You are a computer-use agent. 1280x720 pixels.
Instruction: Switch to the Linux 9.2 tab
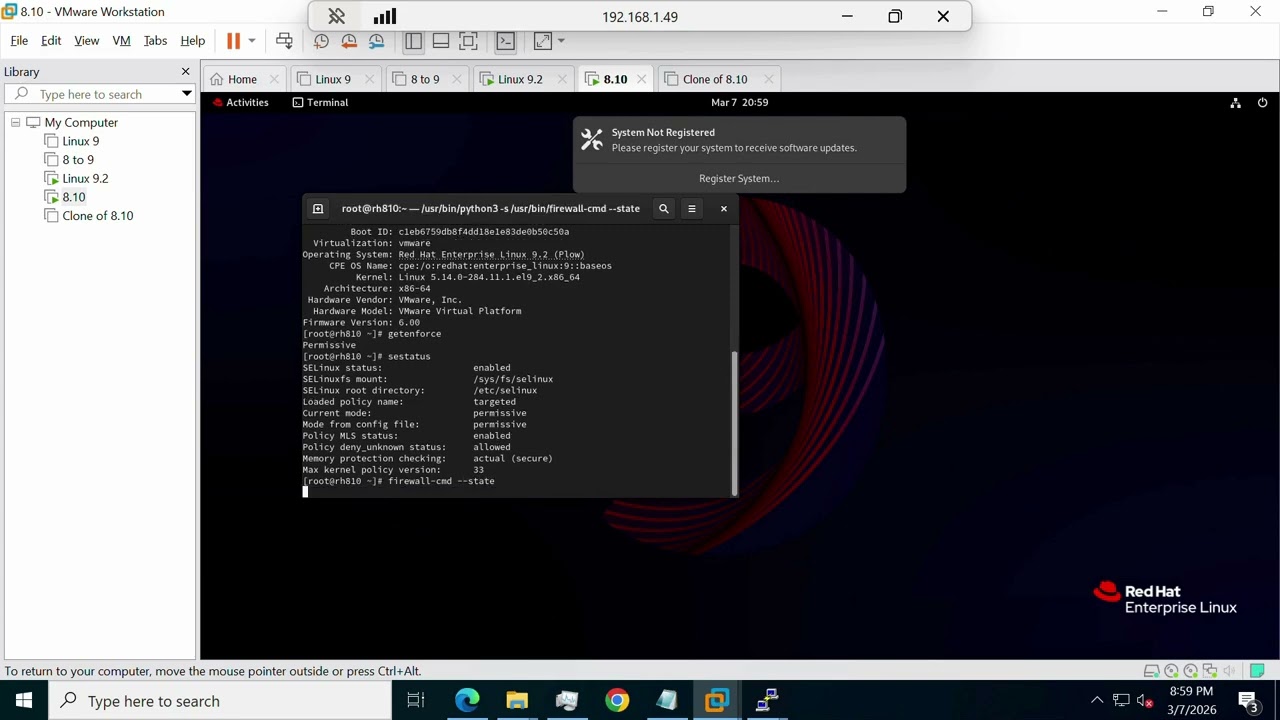click(x=519, y=79)
